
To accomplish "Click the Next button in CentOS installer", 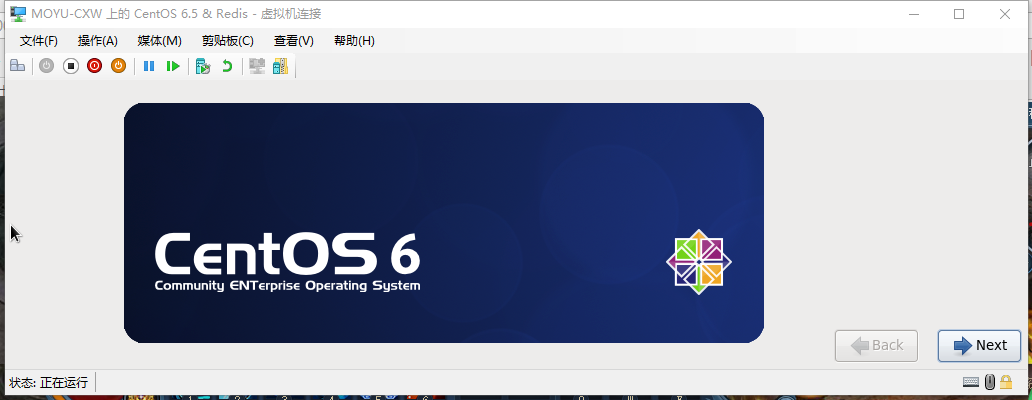I will tap(979, 345).
